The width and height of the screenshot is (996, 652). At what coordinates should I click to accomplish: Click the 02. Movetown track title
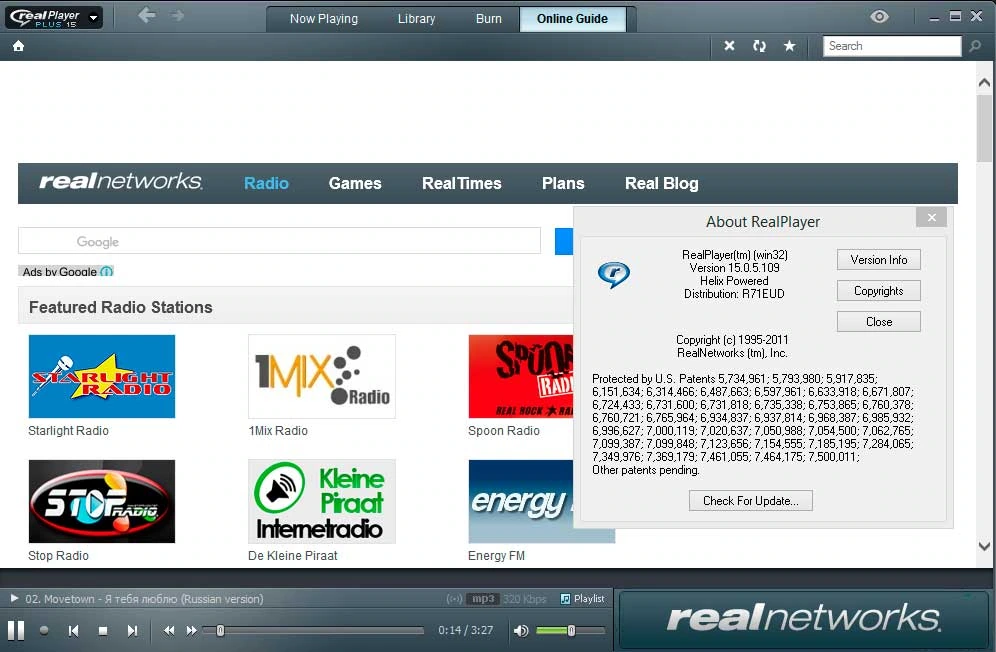144,599
